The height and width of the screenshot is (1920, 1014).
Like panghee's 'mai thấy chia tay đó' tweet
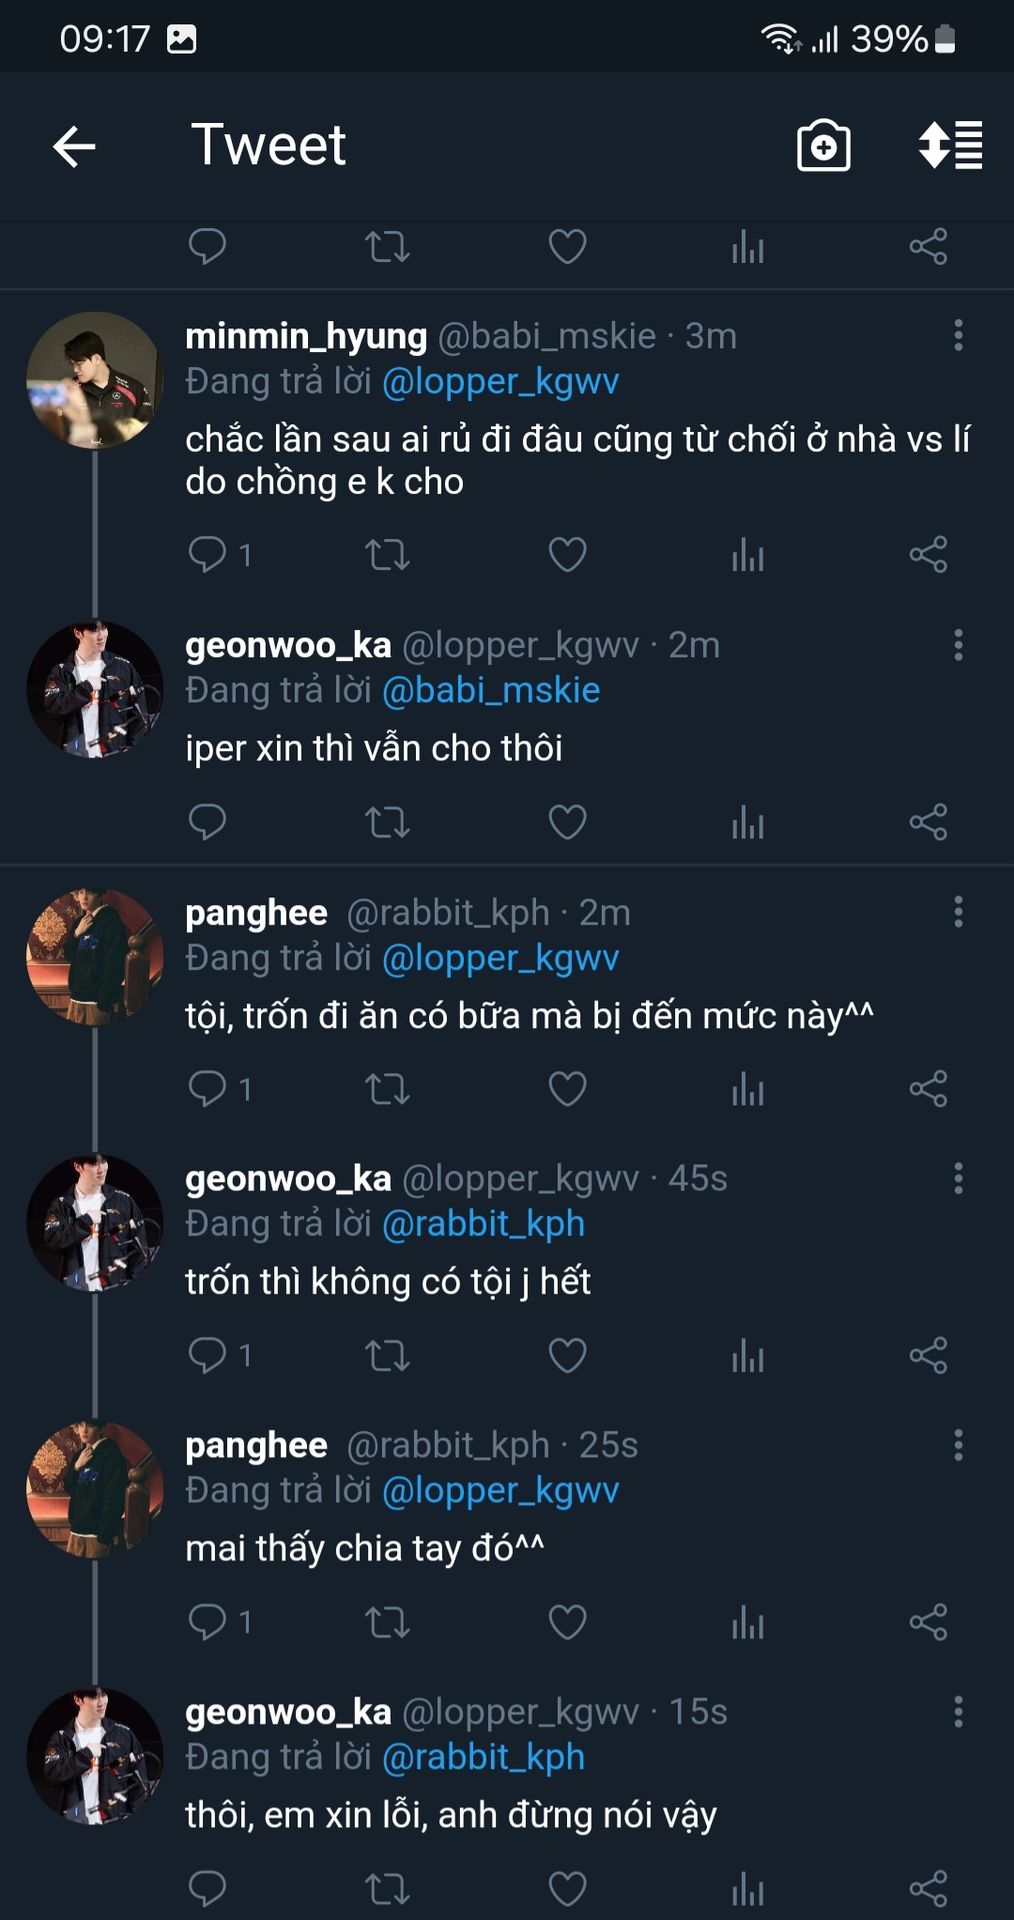(x=567, y=1622)
